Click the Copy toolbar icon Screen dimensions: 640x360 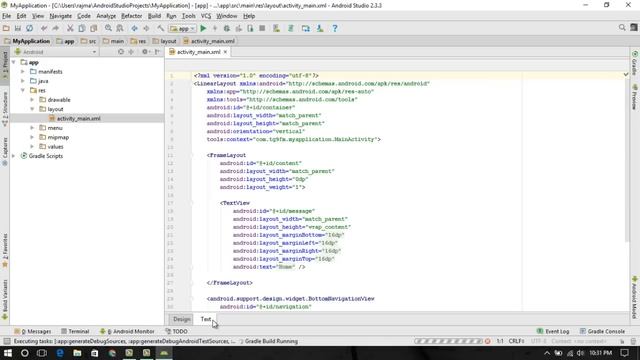tap(82, 28)
